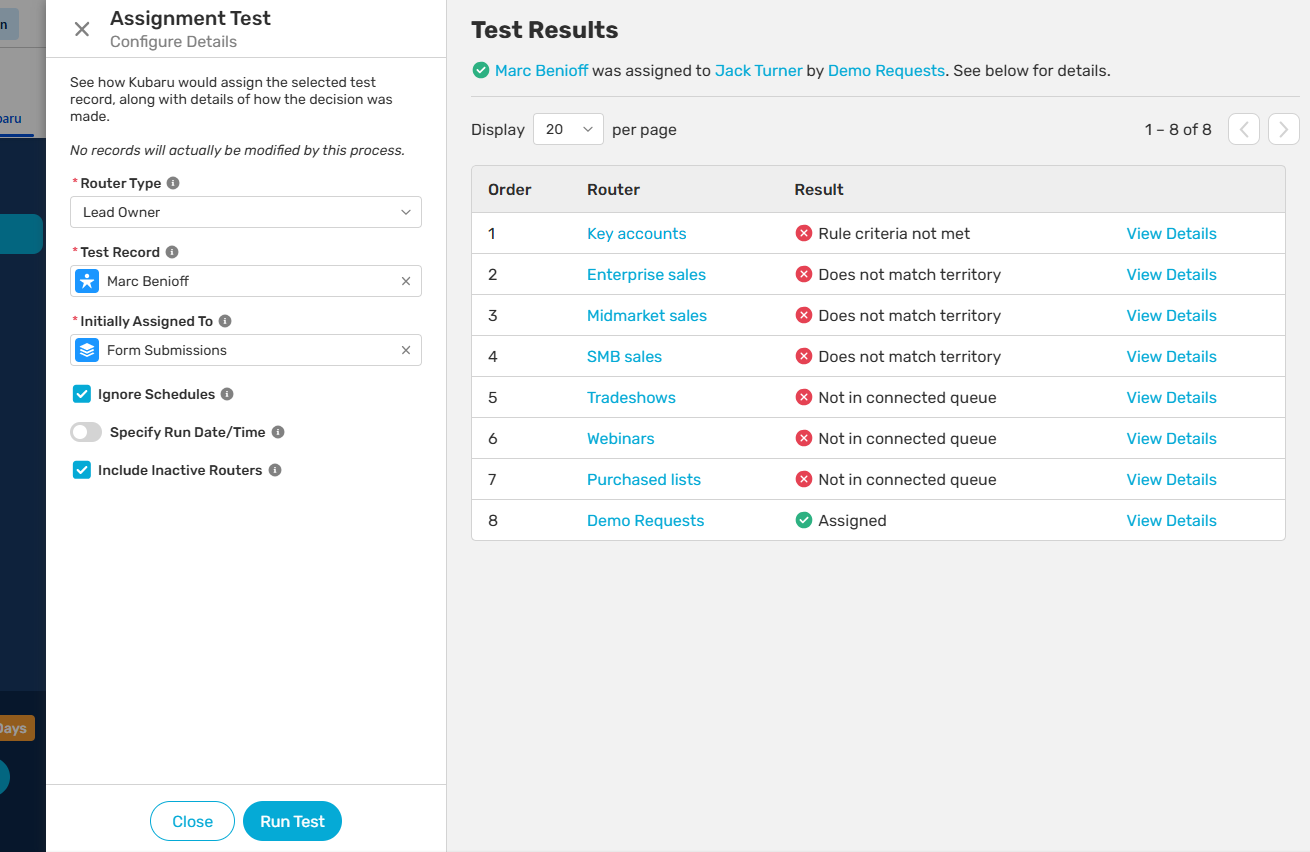Screen dimensions: 1310x852
Task: Remove Form Submissions from Initially Assigned To
Action: (406, 351)
